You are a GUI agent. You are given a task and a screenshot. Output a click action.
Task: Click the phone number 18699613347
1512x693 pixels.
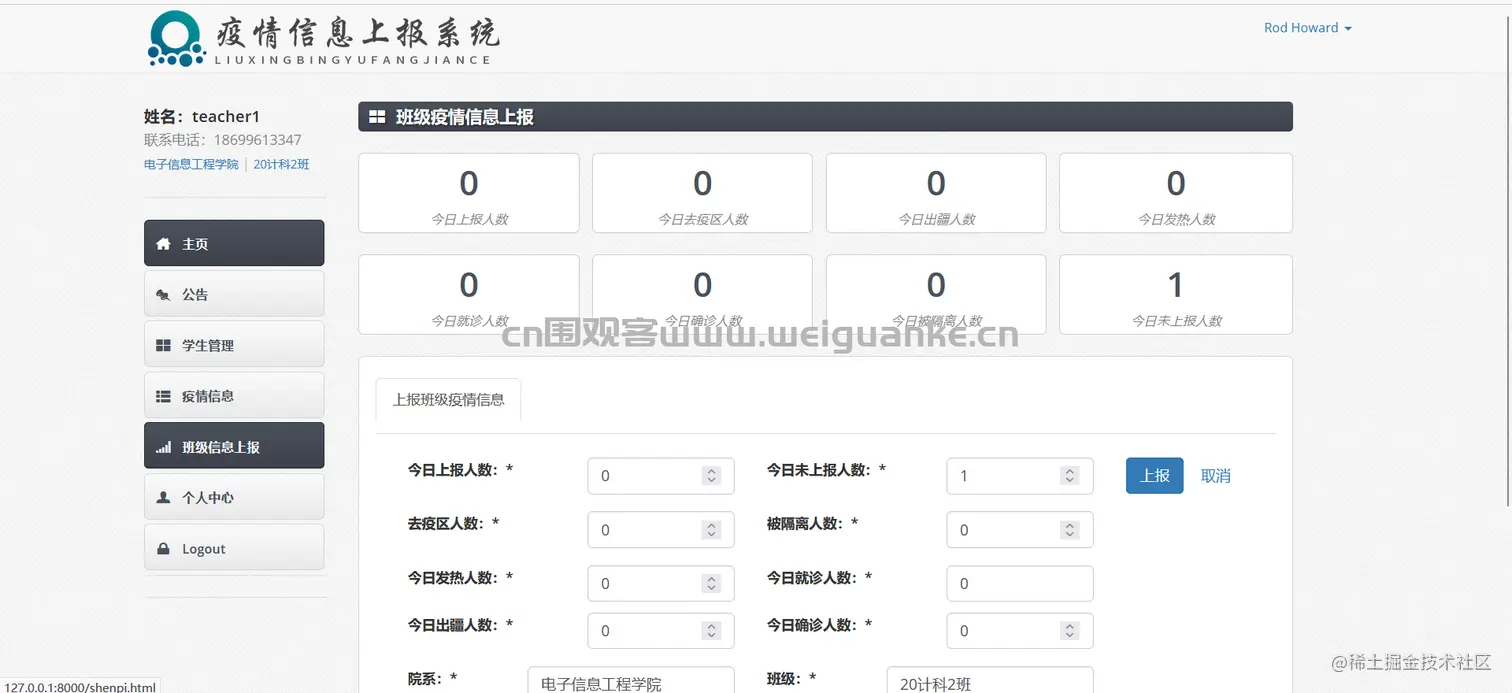257,140
